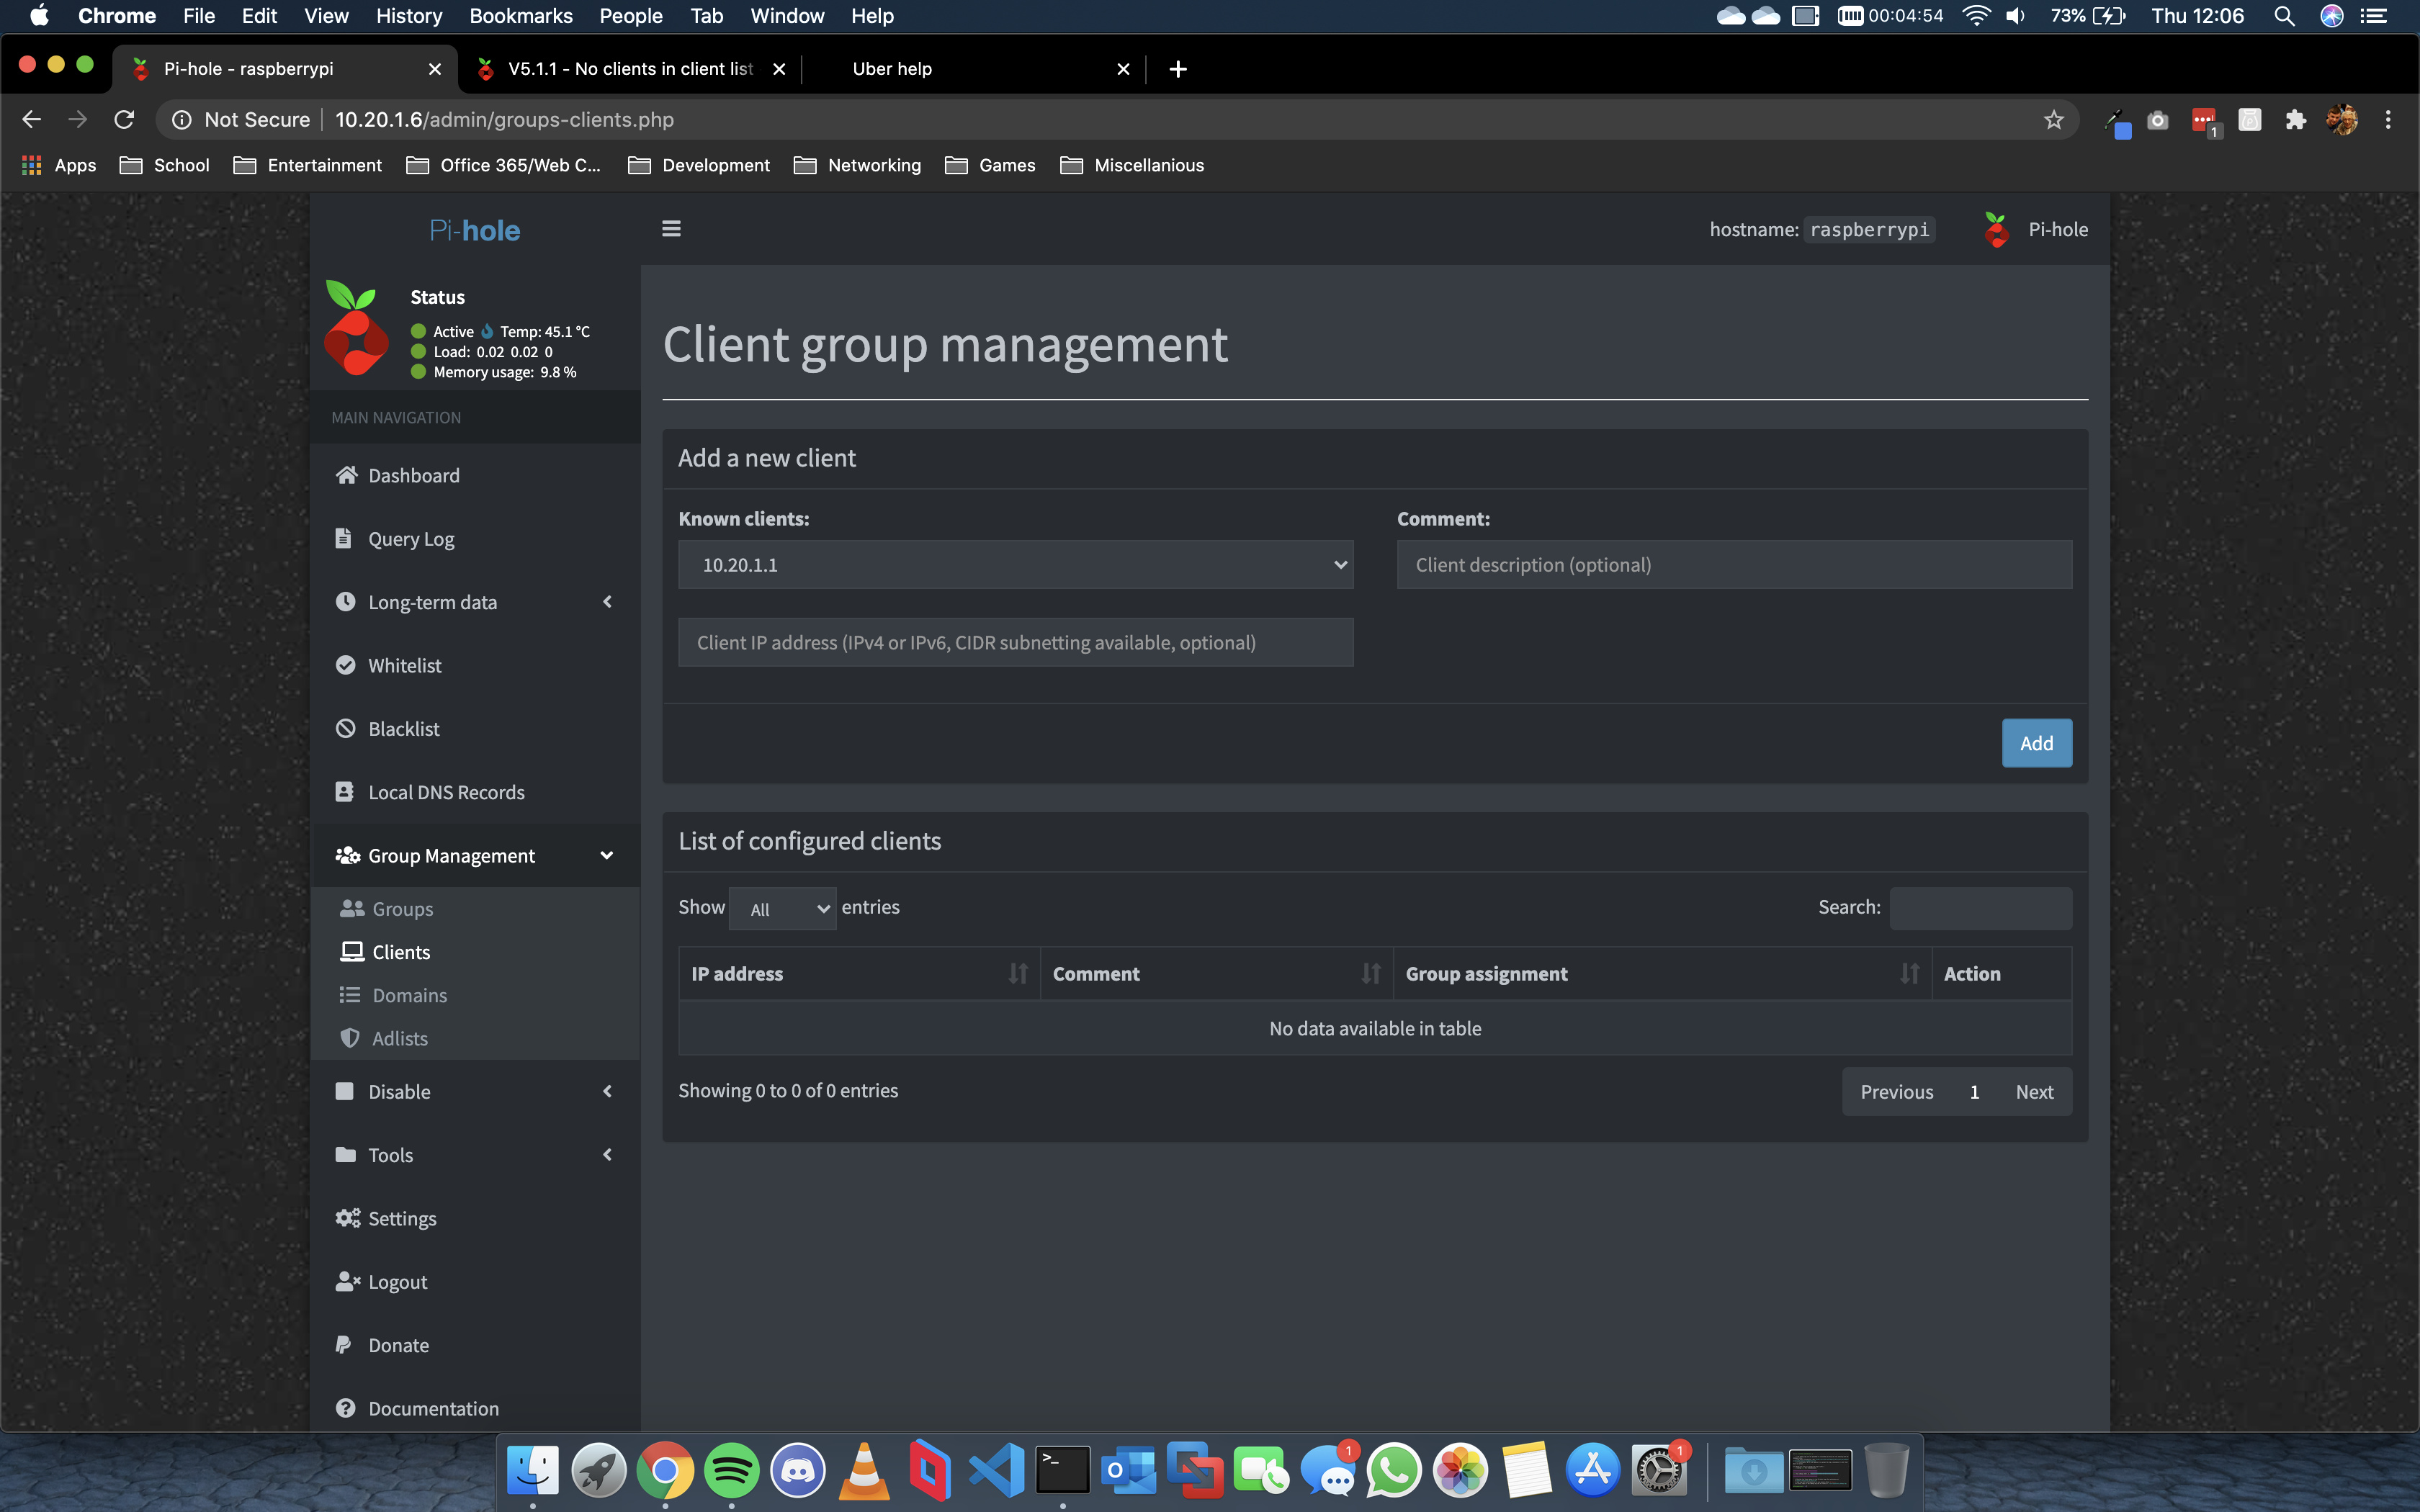Toggle the sidebar with hamburger icon
The width and height of the screenshot is (2420, 1512).
[671, 229]
